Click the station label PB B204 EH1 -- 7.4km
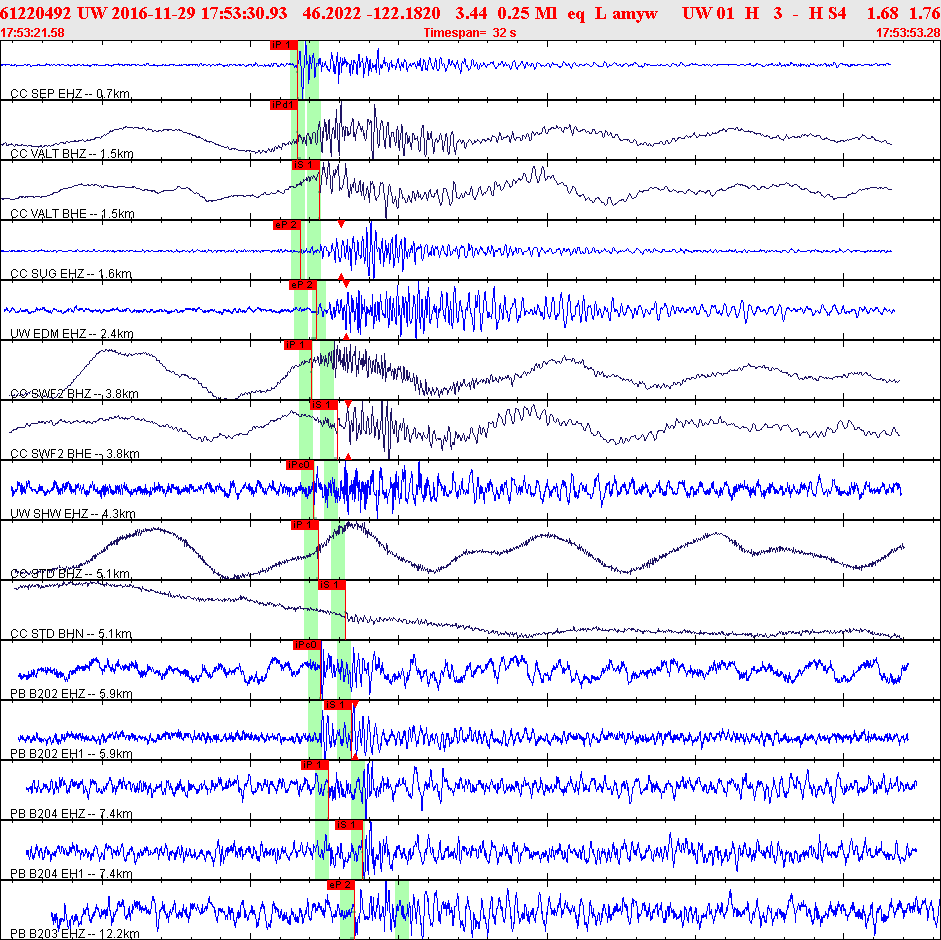 click(71, 874)
